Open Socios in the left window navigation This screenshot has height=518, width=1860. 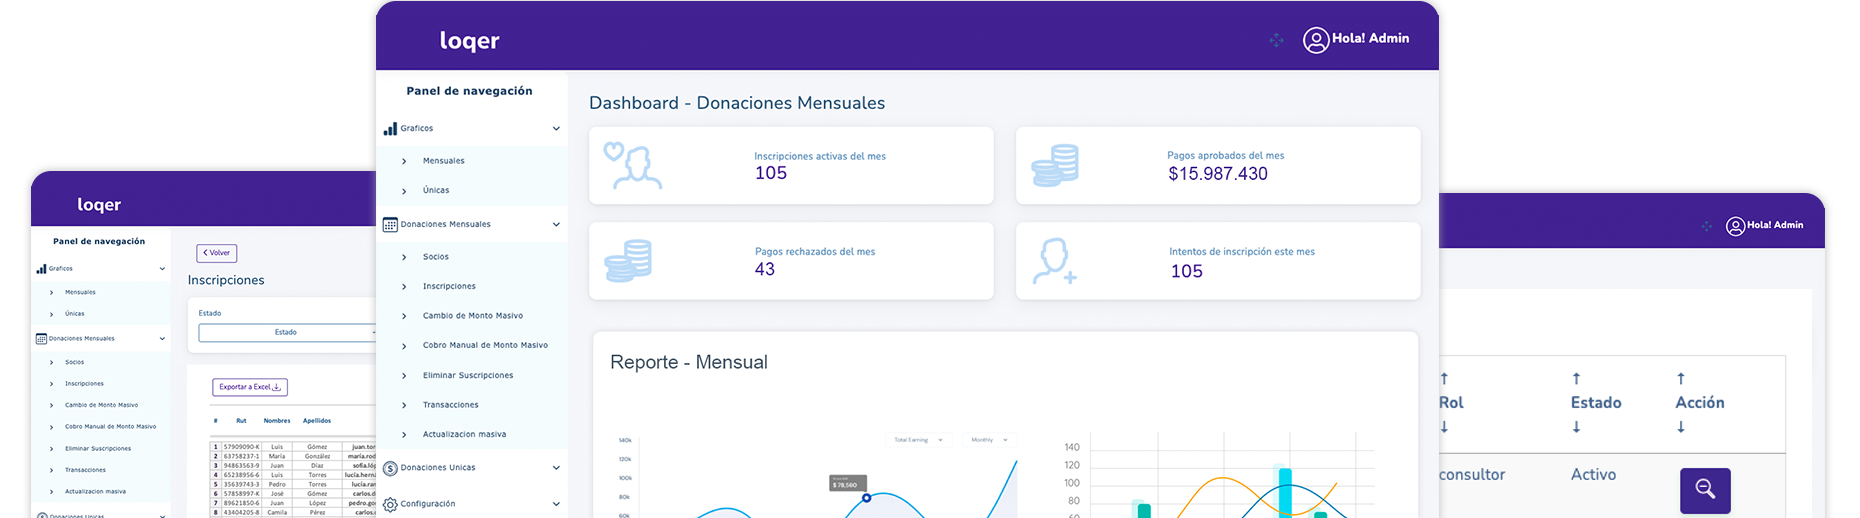pos(75,362)
